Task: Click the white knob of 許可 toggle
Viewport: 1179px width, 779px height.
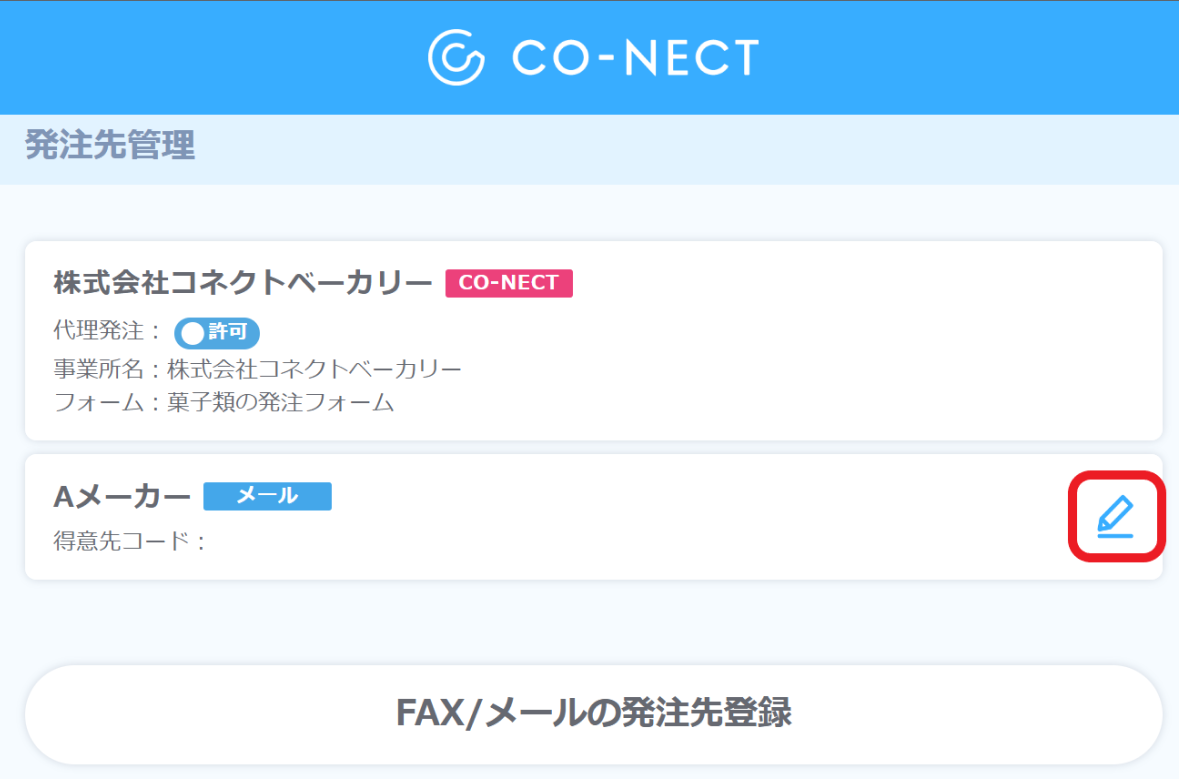Action: pos(192,333)
